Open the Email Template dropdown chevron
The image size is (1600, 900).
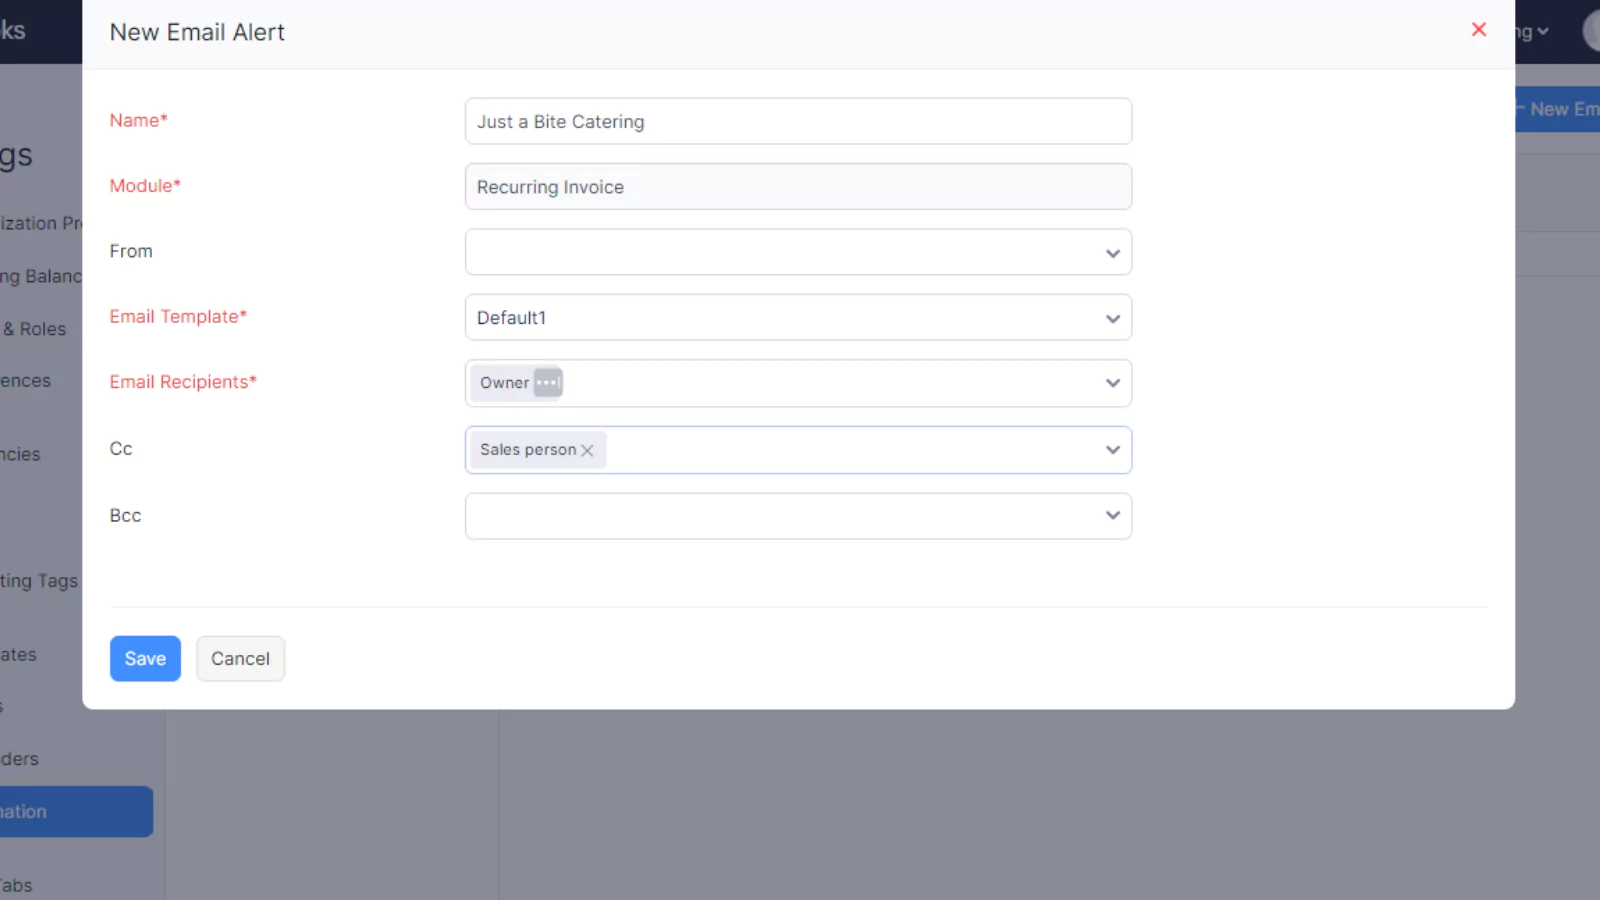pyautogui.click(x=1112, y=319)
